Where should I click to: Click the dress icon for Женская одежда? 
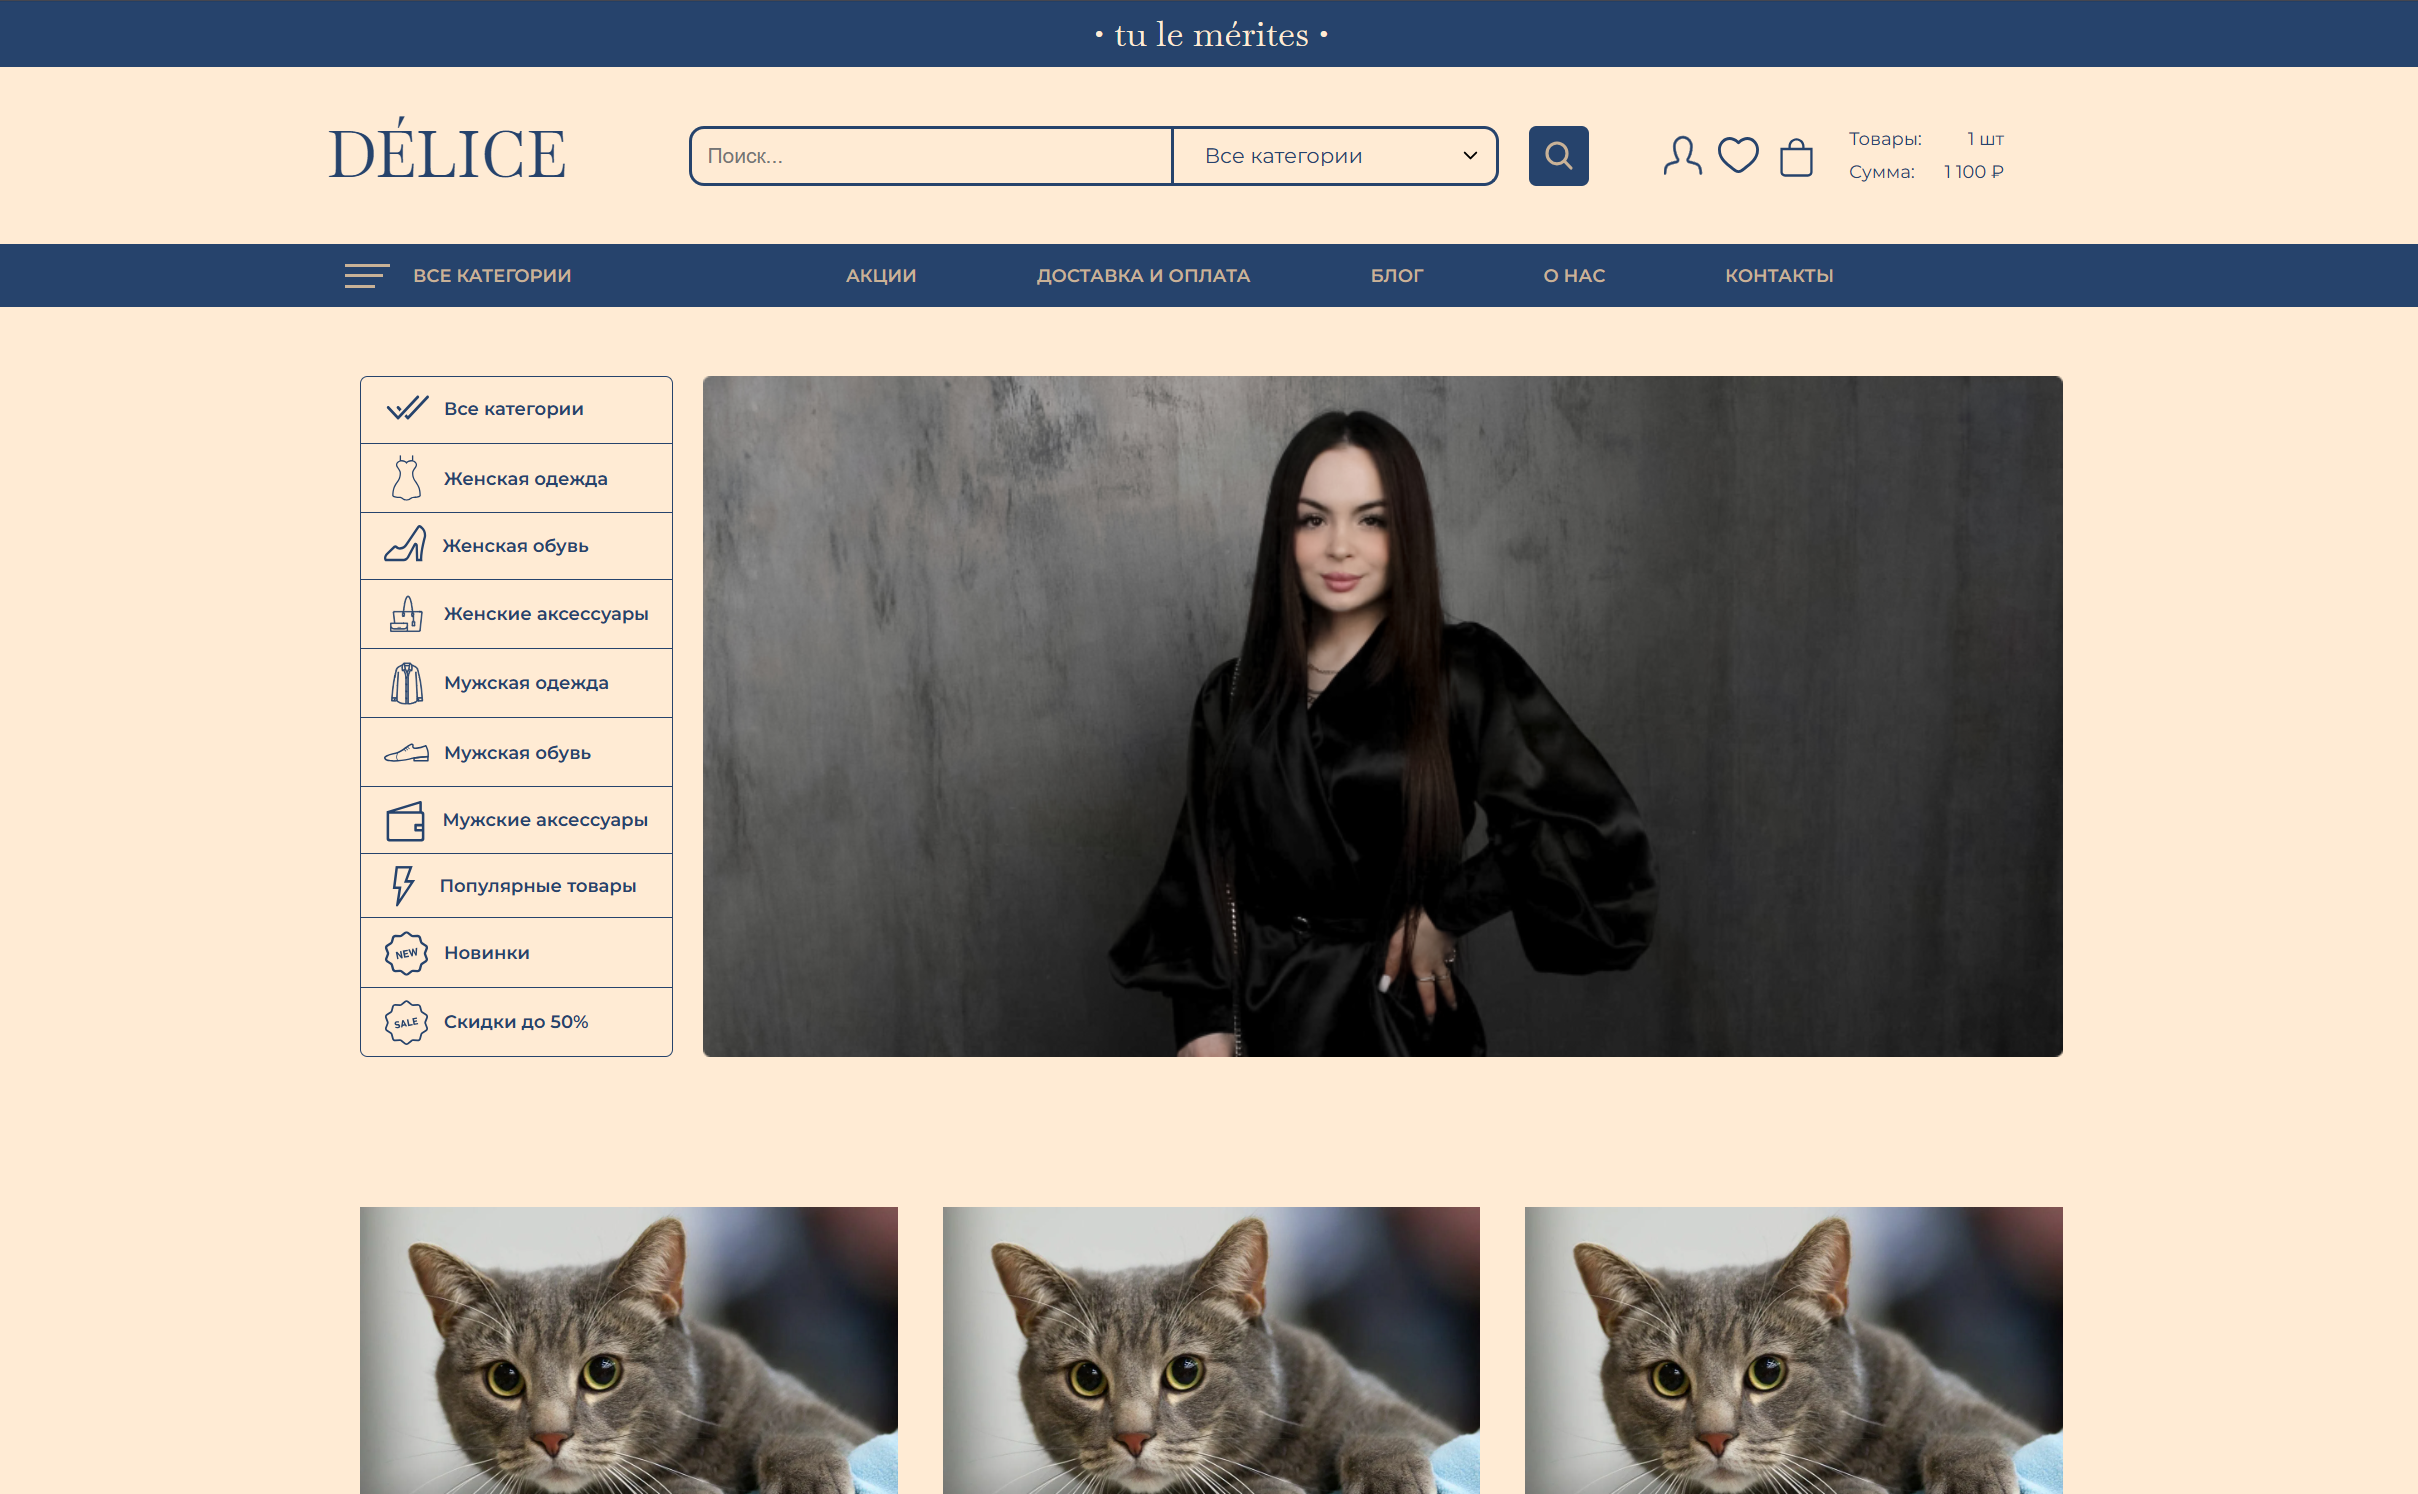(x=406, y=478)
